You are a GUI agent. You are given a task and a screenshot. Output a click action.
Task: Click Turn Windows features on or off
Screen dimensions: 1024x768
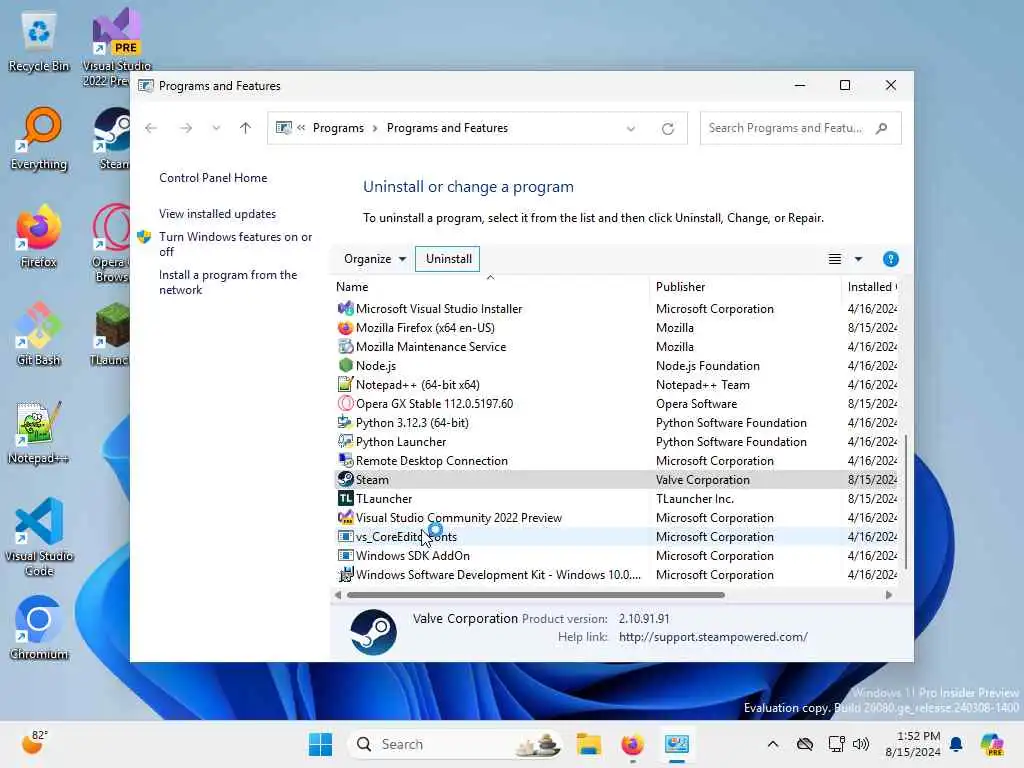tap(235, 244)
